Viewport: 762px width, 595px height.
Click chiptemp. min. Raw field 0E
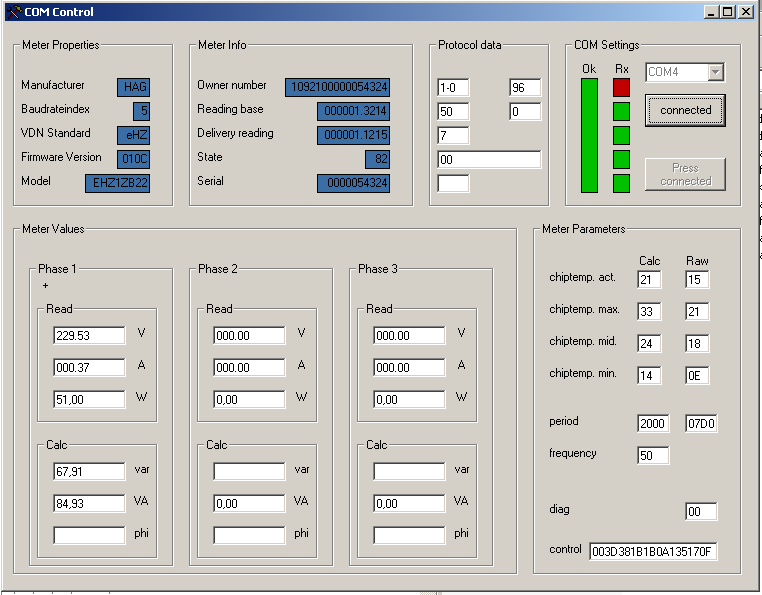[x=697, y=376]
